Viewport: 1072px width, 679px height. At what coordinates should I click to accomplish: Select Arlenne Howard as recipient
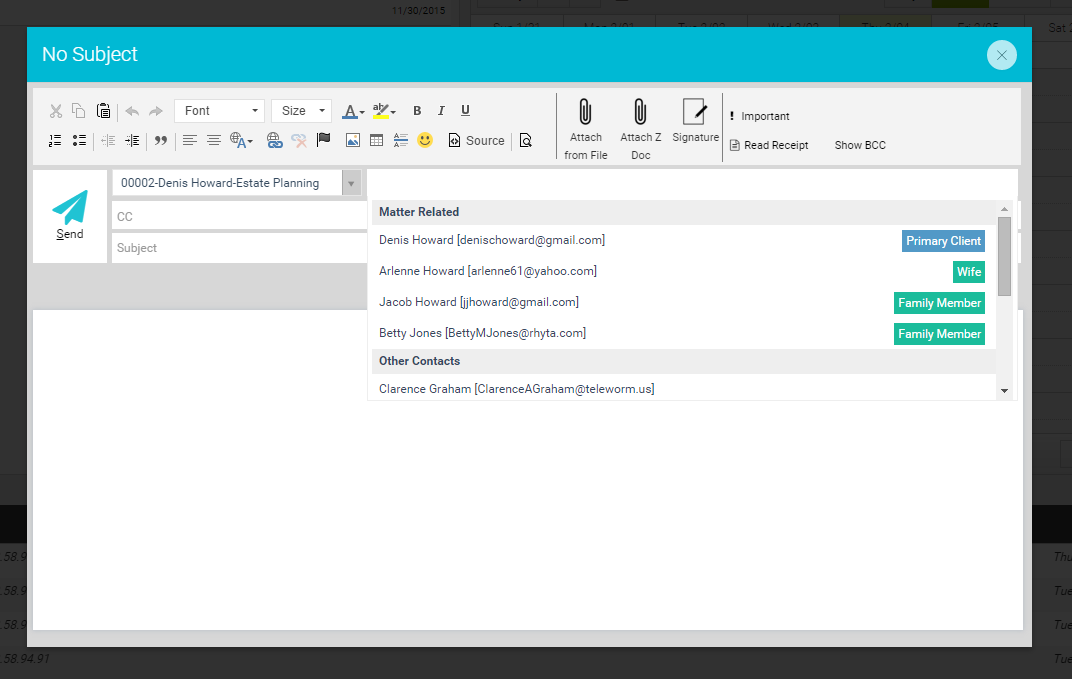pos(487,271)
